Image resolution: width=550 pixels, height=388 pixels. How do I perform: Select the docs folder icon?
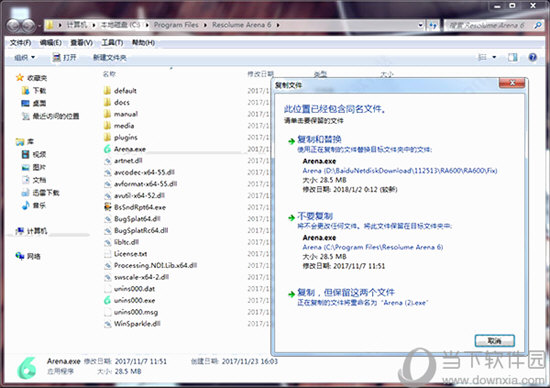107,102
